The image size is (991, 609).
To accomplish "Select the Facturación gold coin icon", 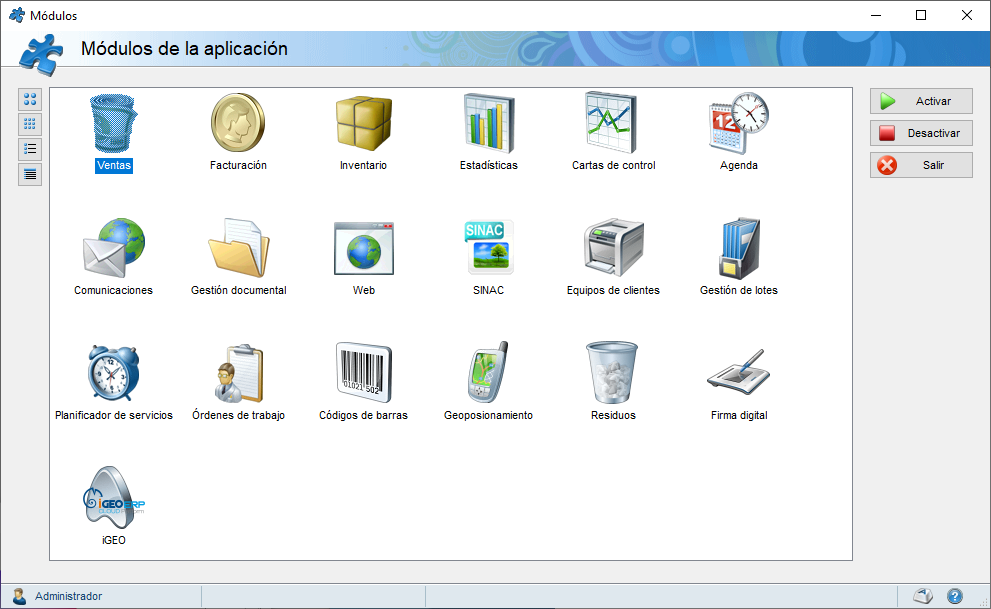I will [x=238, y=123].
